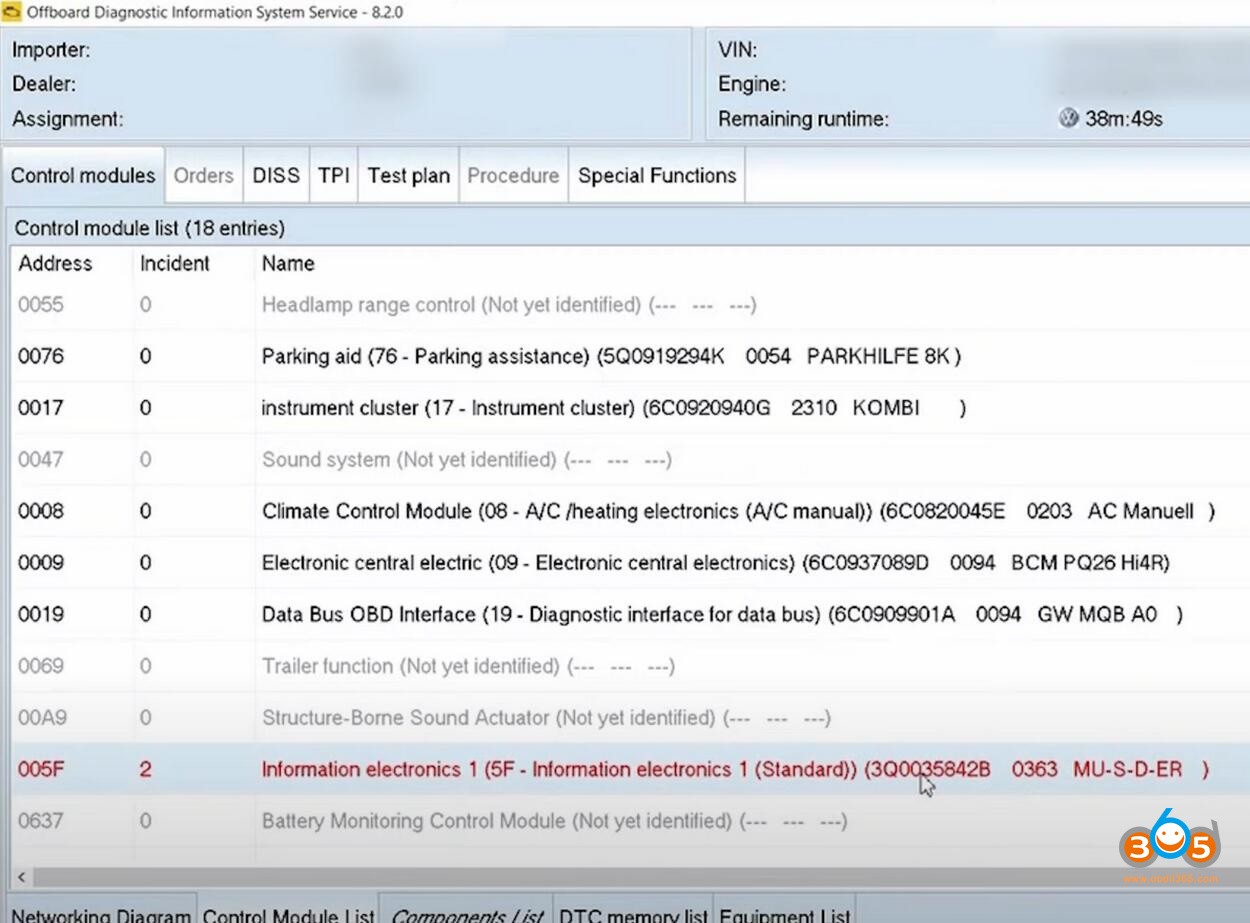
Task: Select row 0017 instrument cluster
Action: tap(630, 408)
